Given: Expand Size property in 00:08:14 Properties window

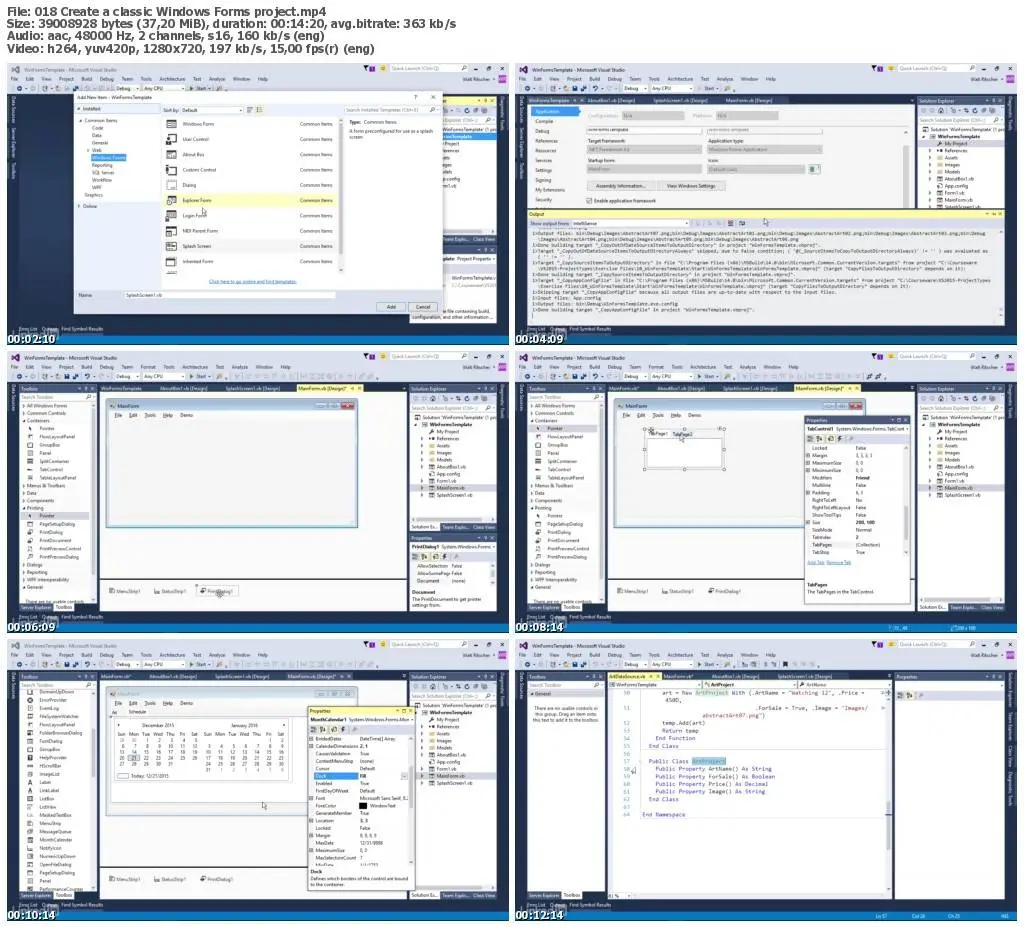Looking at the screenshot, I should 808,523.
